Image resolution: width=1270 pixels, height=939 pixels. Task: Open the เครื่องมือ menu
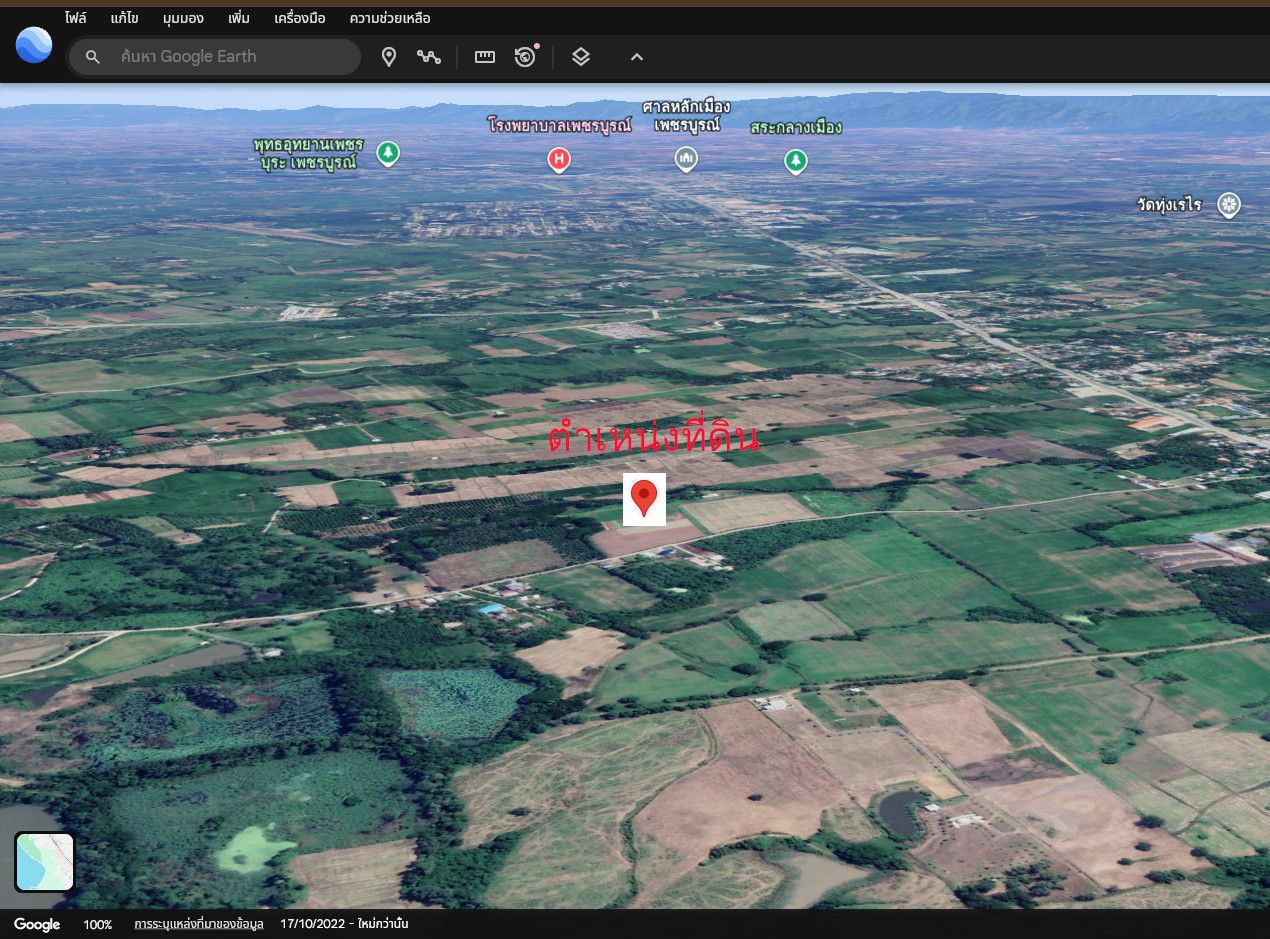(x=300, y=18)
